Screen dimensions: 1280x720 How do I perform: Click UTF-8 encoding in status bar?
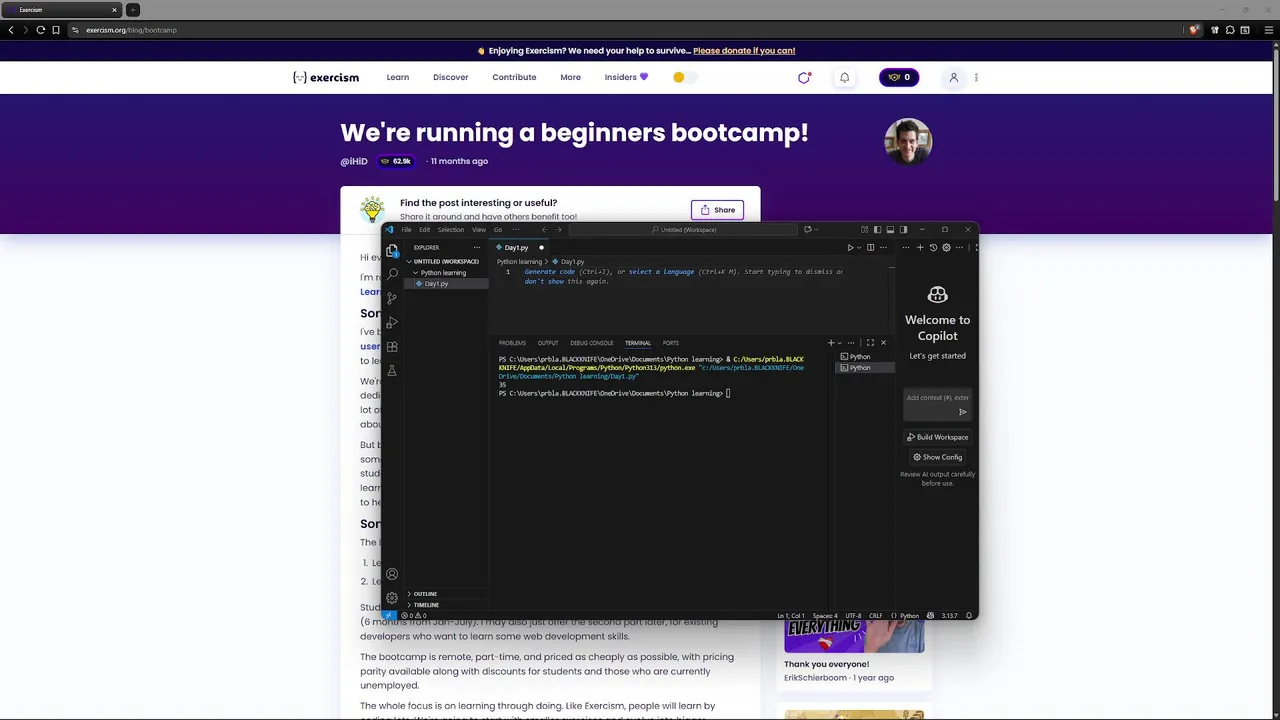click(x=853, y=615)
